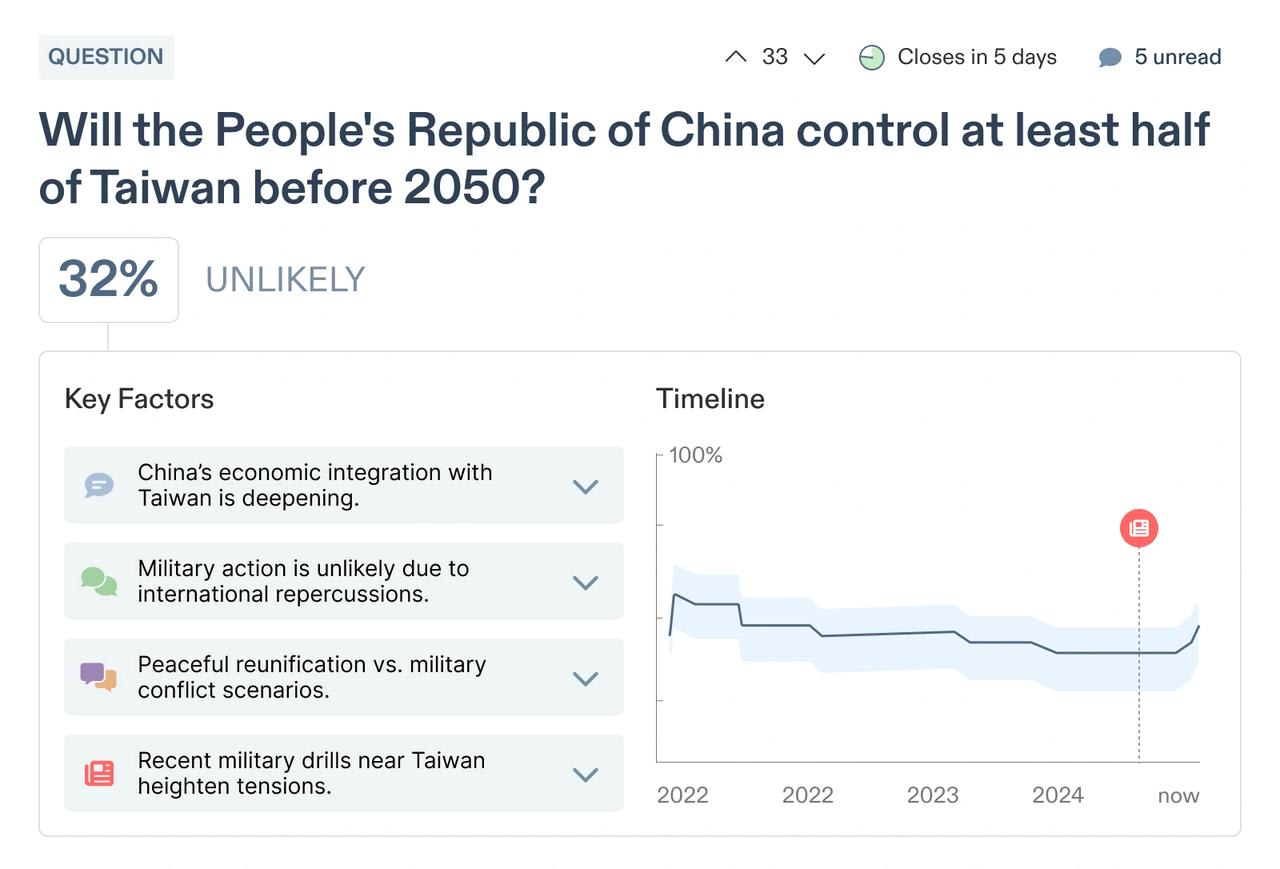1280x869 pixels.
Task: Click the red news marker on timeline
Action: pos(1139,528)
